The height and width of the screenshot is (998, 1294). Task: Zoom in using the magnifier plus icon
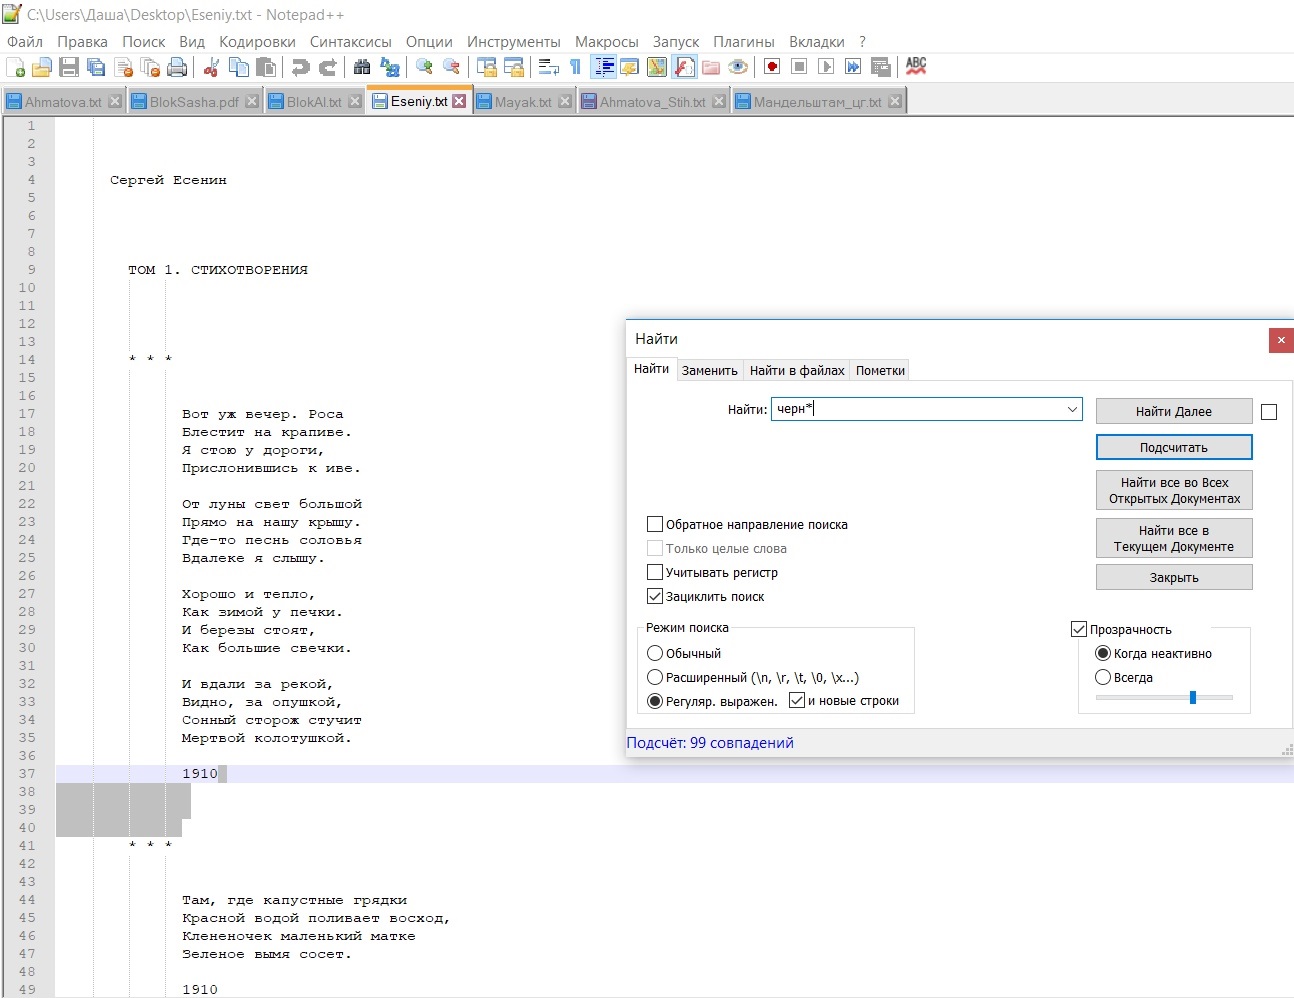tap(424, 67)
